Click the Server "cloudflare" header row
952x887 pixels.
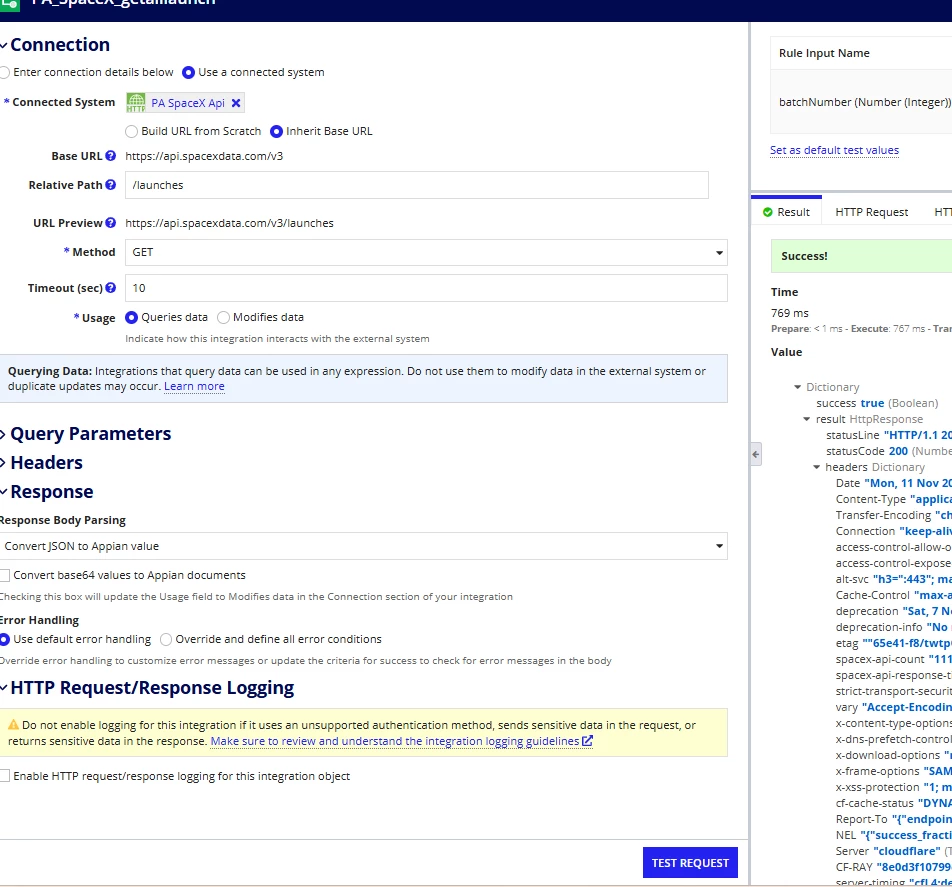pos(894,851)
